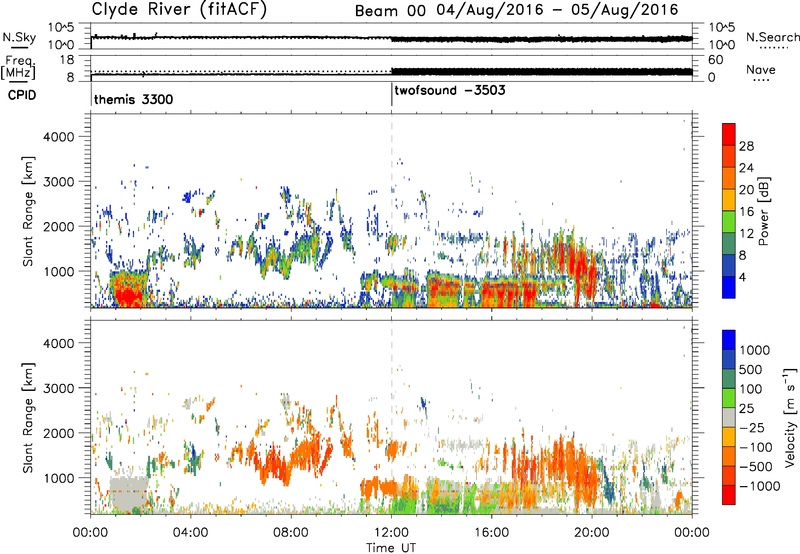800x554 pixels.
Task: Select the "05/Aug/2016" end date text
Action: click(624, 10)
